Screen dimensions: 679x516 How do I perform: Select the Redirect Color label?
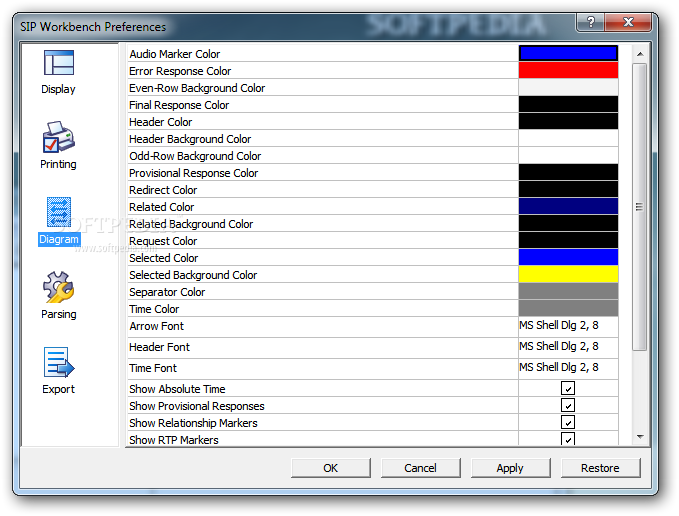tap(163, 190)
